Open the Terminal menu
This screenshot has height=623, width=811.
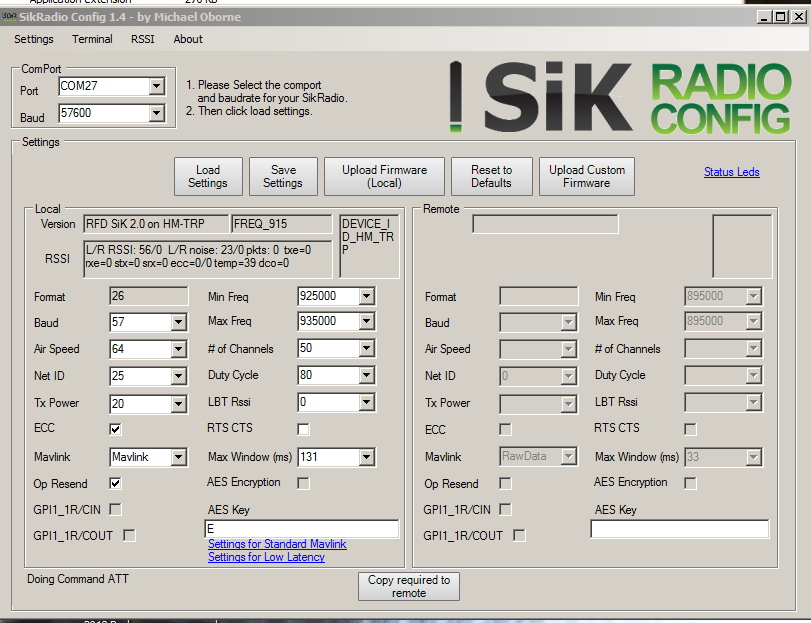(92, 39)
